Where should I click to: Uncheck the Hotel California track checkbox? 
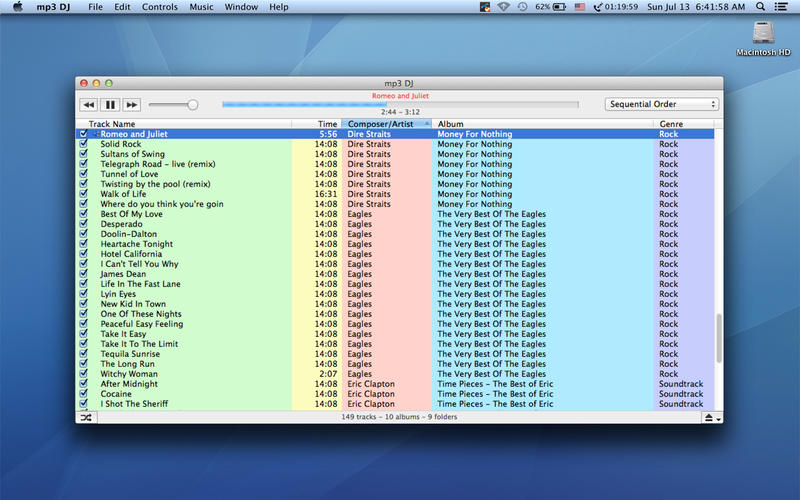point(83,254)
